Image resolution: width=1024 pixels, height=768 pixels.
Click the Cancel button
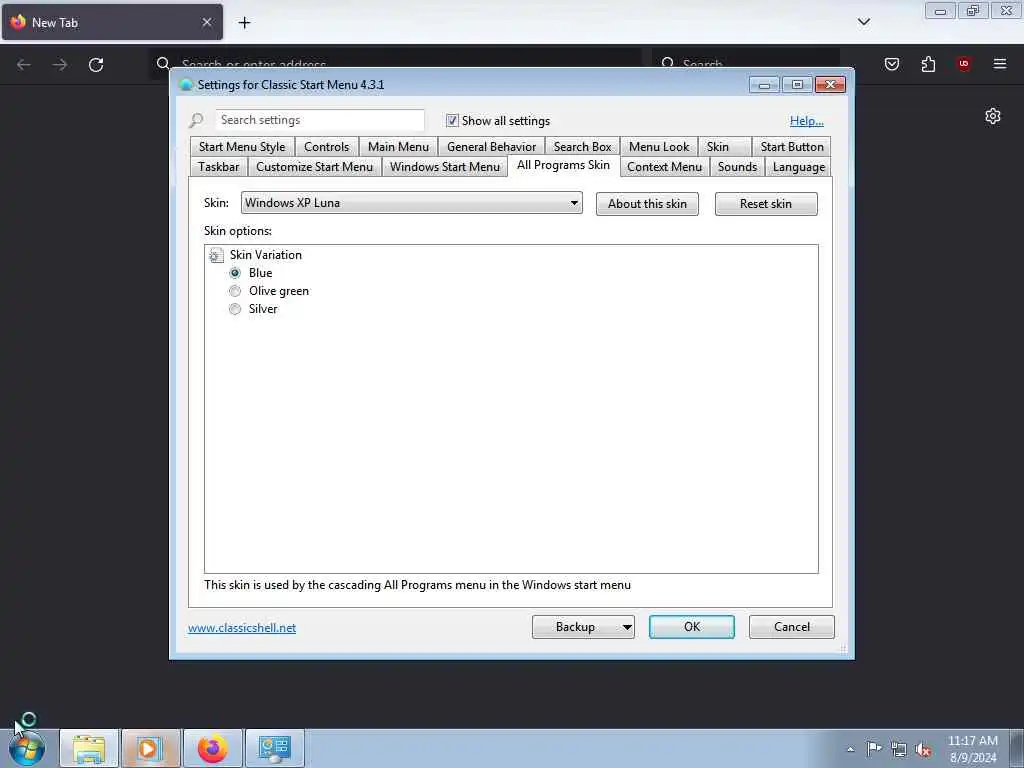pos(792,627)
